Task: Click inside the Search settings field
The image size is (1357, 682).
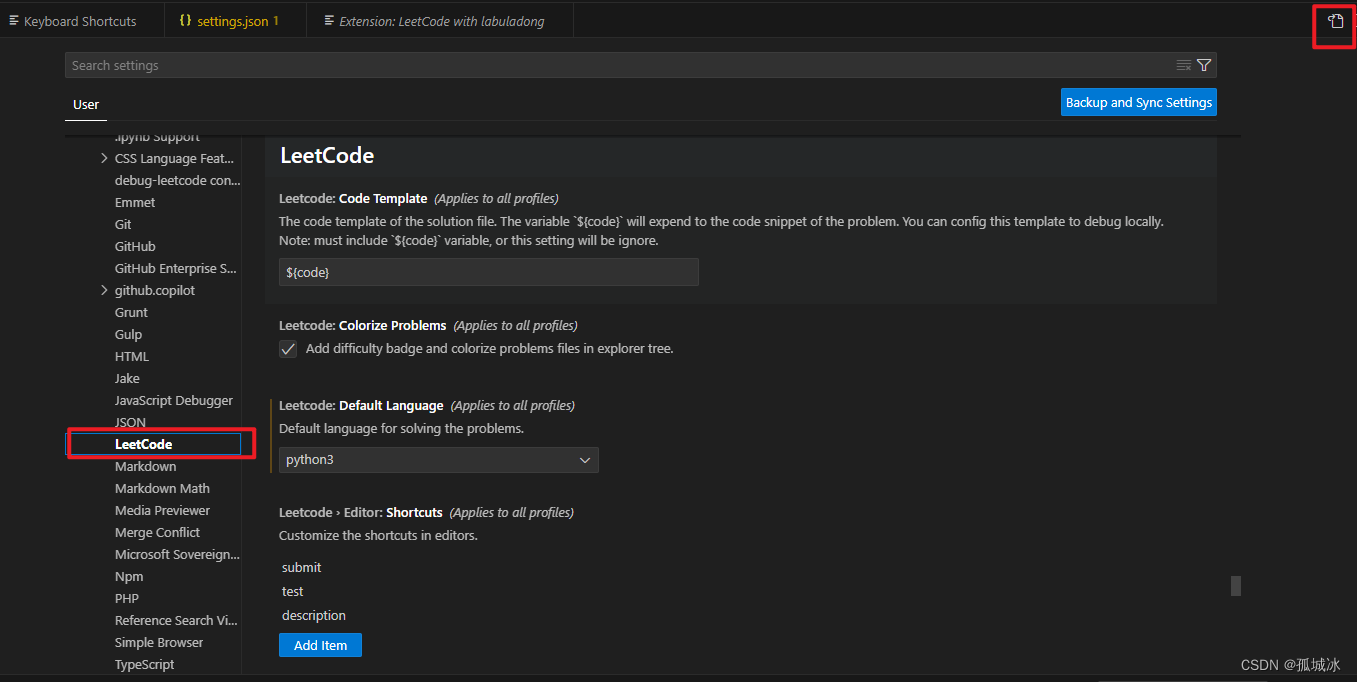Action: click(x=600, y=64)
